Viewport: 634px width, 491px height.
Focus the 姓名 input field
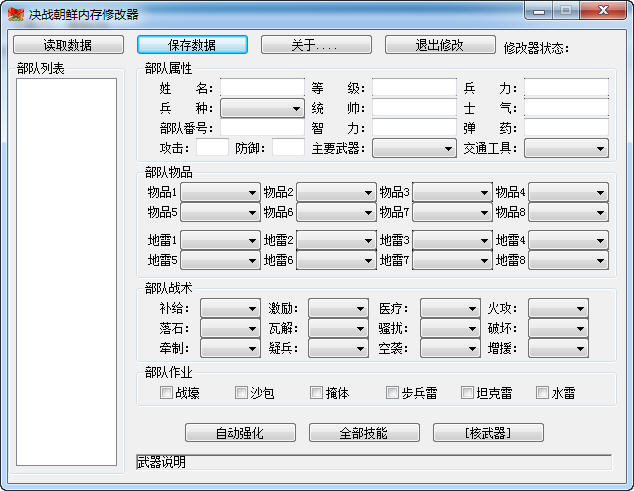pyautogui.click(x=262, y=88)
